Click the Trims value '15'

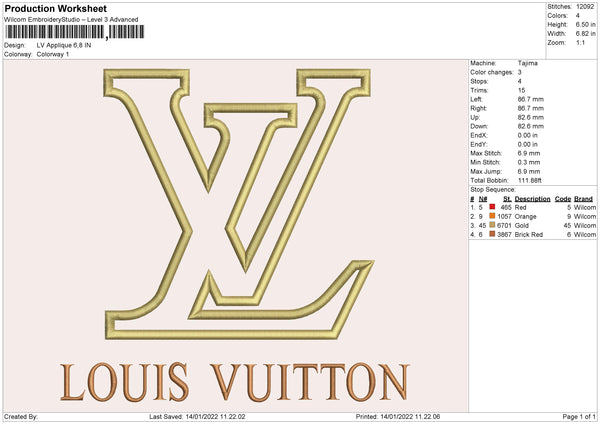click(x=521, y=90)
